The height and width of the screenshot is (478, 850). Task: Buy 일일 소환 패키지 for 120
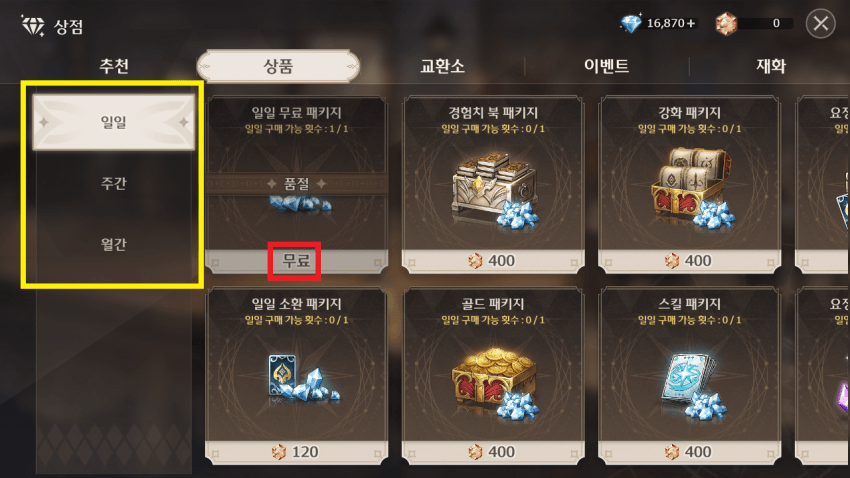[x=296, y=452]
